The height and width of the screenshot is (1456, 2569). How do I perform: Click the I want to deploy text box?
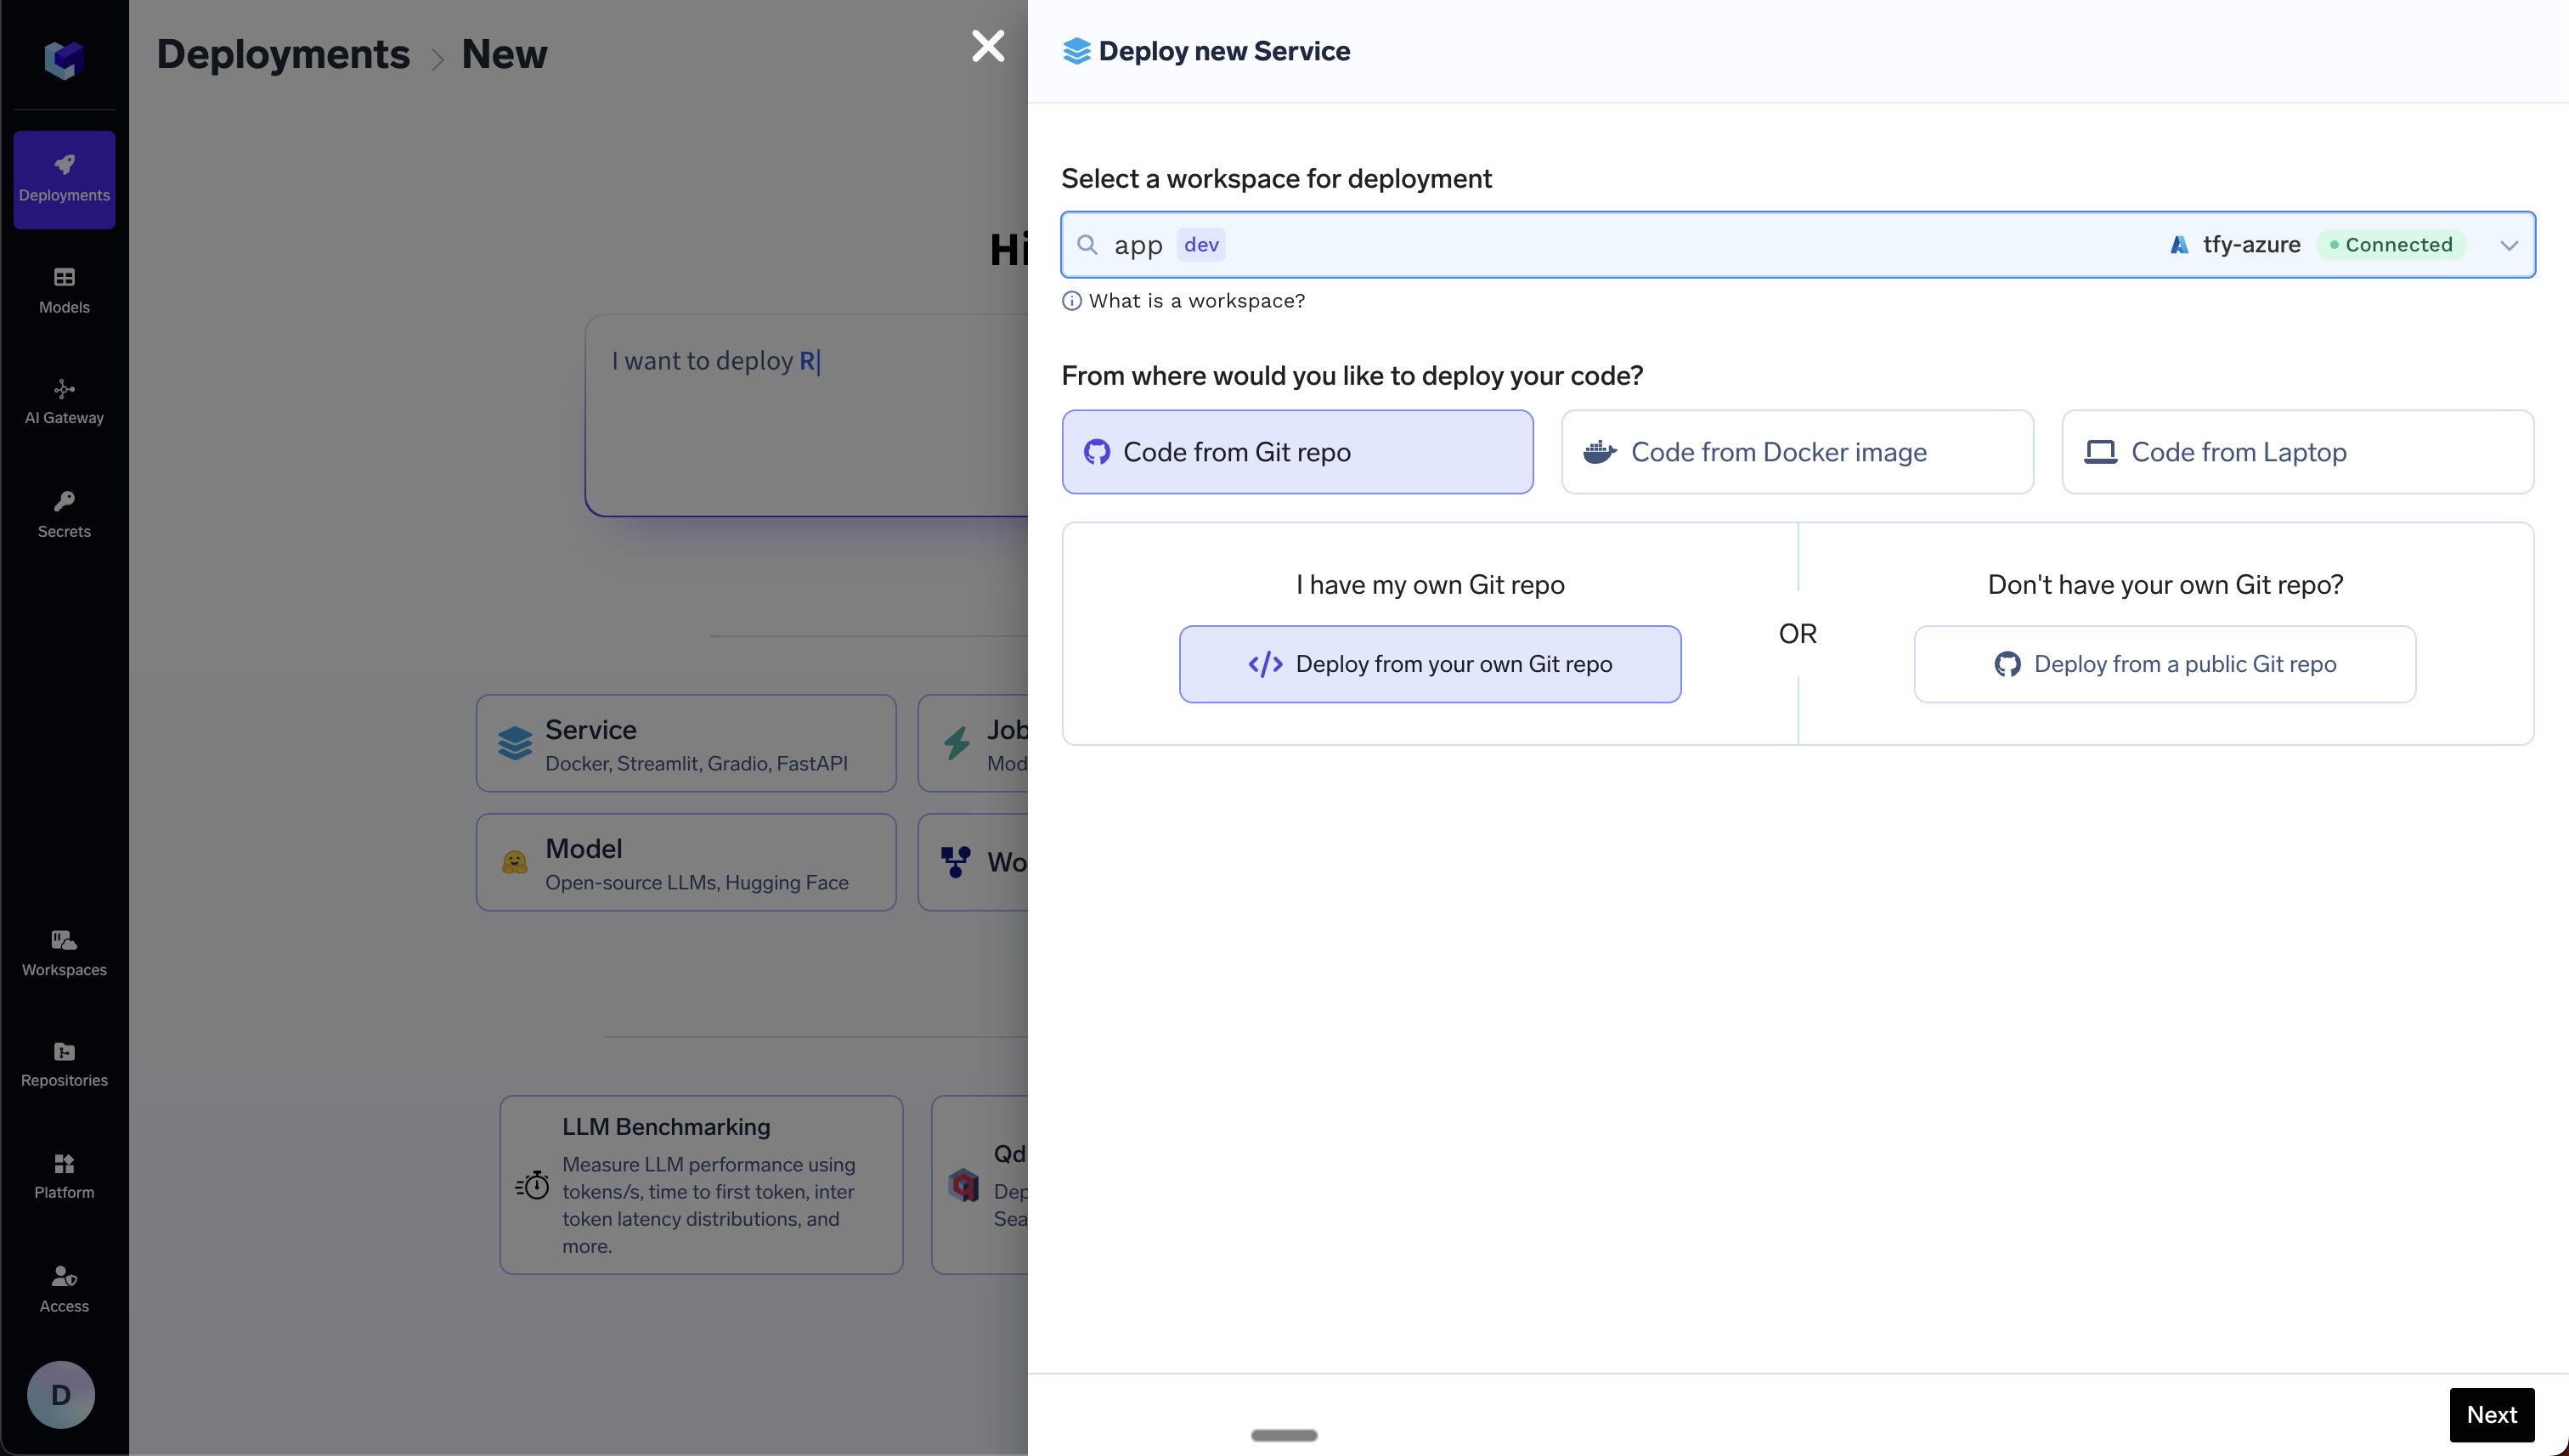pos(806,415)
